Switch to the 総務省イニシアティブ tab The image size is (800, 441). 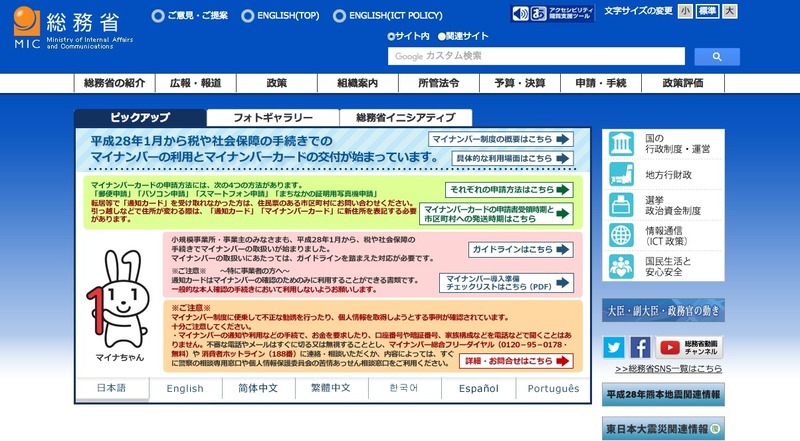(406, 118)
